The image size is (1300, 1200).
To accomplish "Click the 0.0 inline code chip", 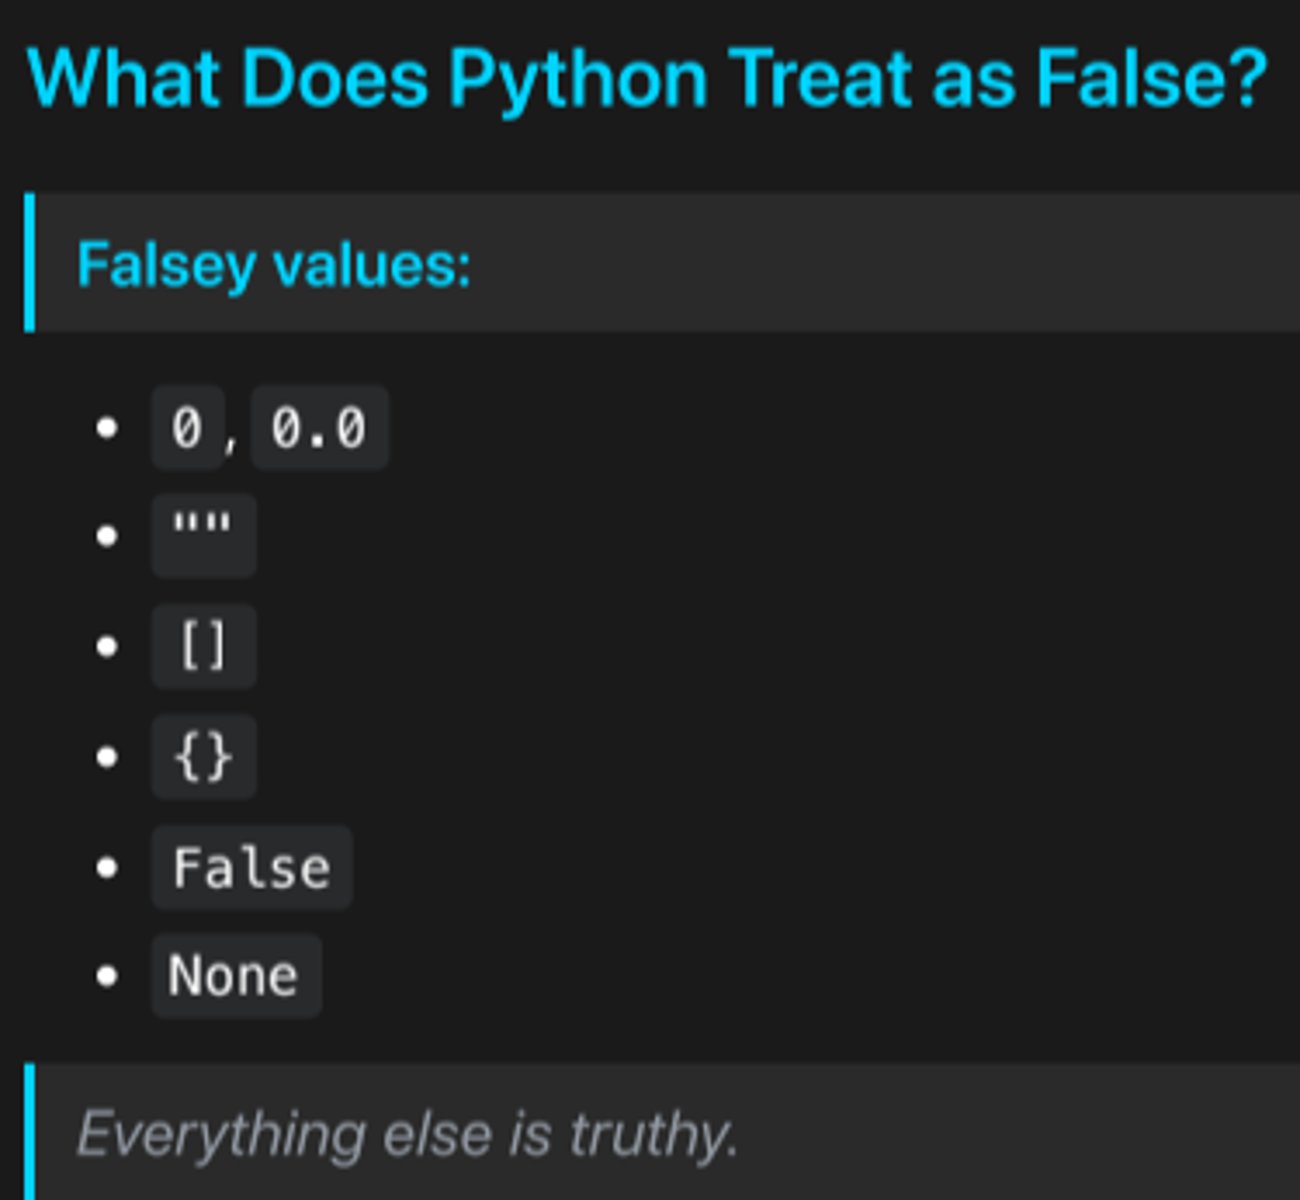I will coord(318,428).
